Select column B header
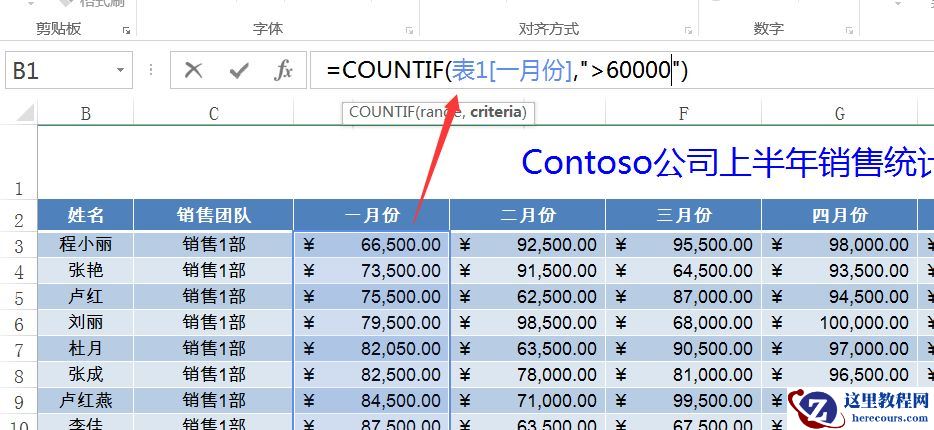Image resolution: width=934 pixels, height=430 pixels. point(86,113)
